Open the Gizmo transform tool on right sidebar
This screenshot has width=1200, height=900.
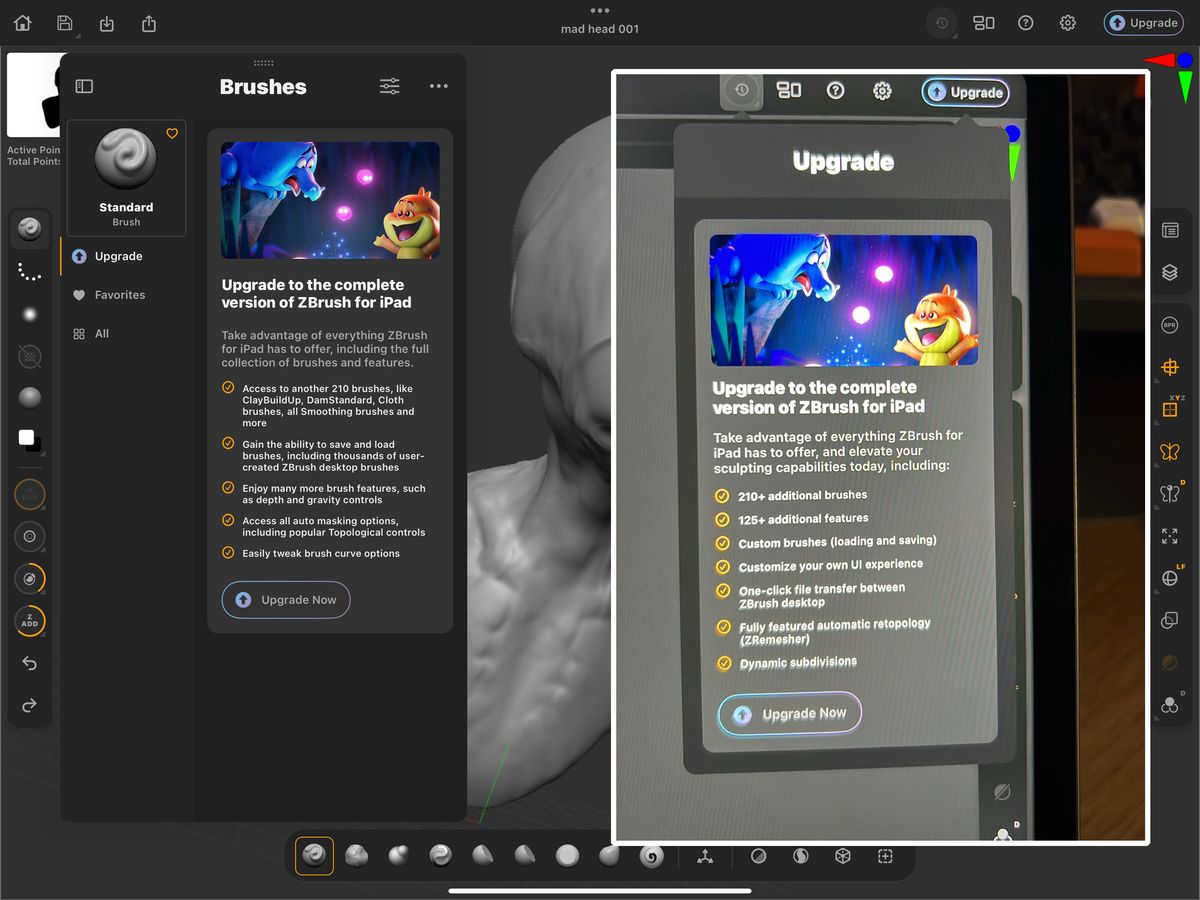pos(1170,367)
